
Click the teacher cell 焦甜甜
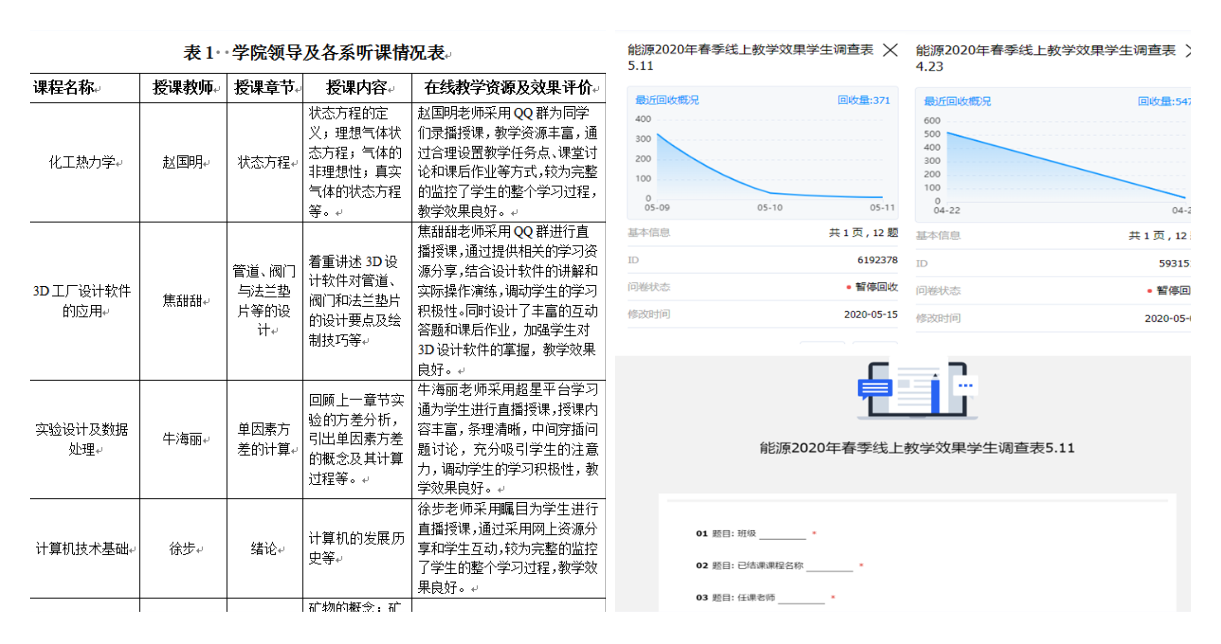point(182,299)
